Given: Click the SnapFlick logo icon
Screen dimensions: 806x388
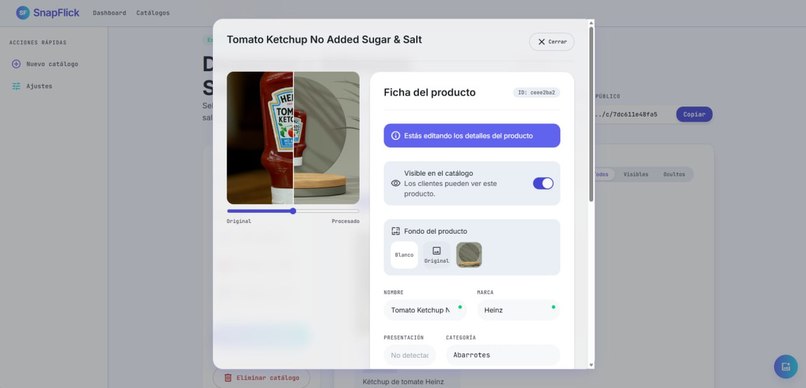Looking at the screenshot, I should tap(23, 13).
